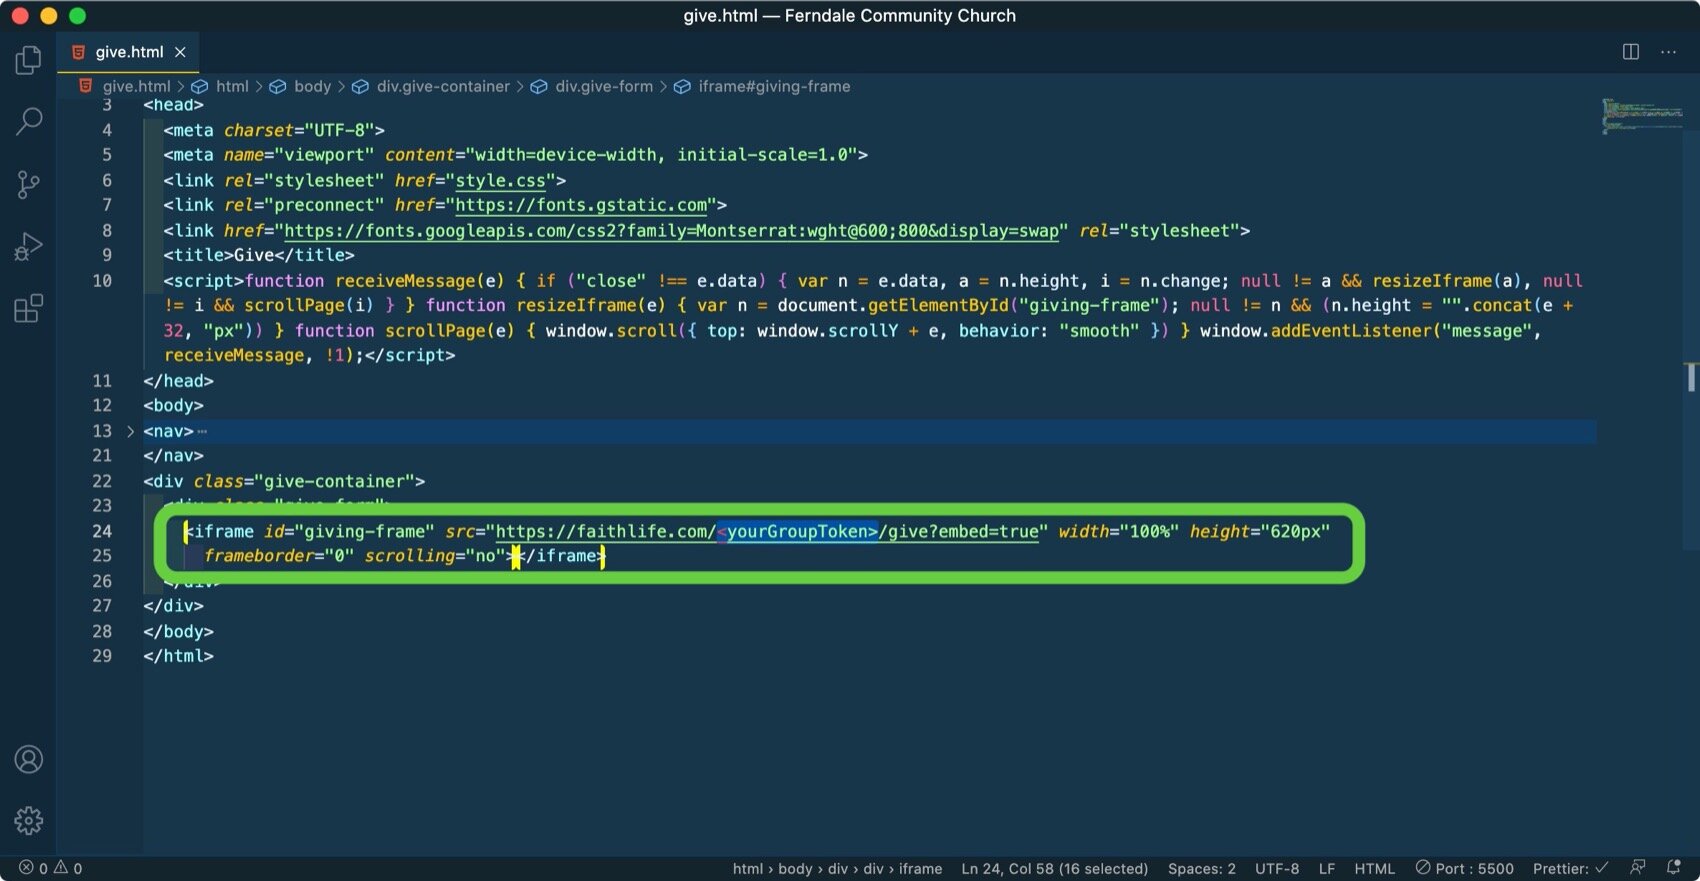Click the Prettier status item
Screen dimensions: 1700x881
pos(1569,868)
